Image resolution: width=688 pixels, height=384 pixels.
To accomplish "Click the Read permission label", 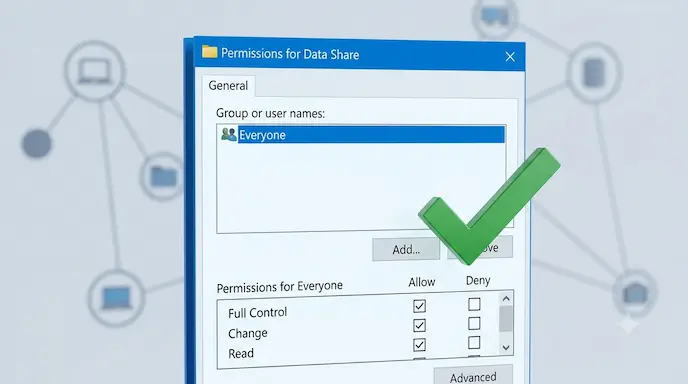I will [241, 353].
